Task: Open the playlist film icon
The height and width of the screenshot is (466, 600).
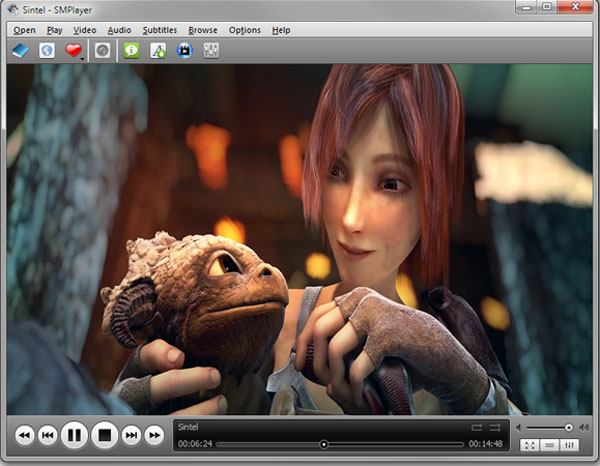Action: point(184,50)
